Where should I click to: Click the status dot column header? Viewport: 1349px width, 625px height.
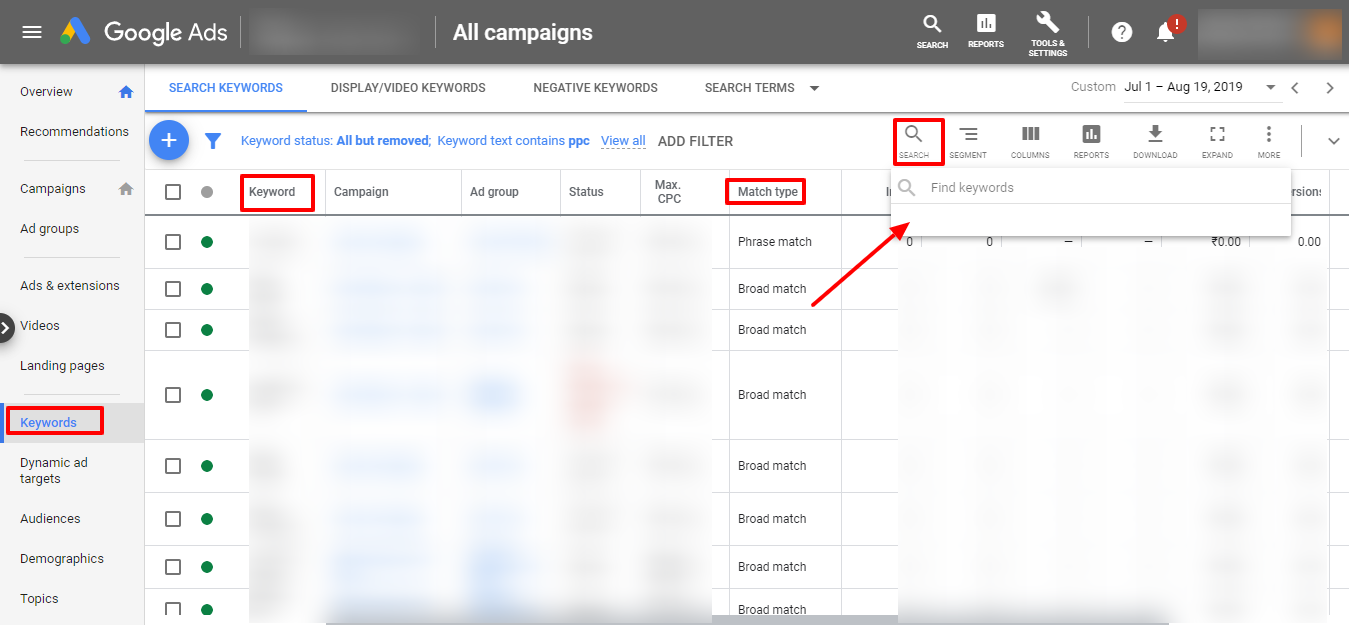(207, 192)
